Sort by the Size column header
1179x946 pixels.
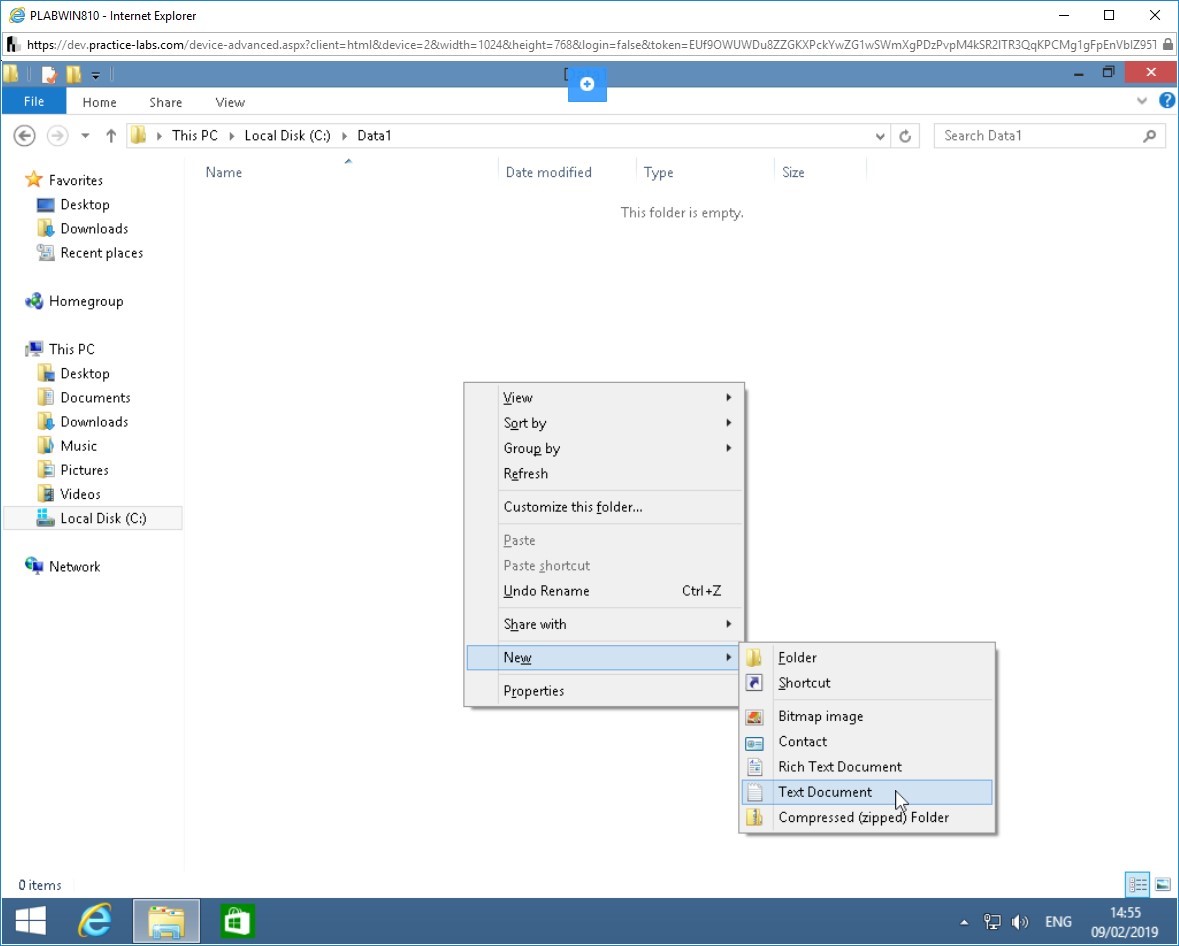click(x=793, y=172)
